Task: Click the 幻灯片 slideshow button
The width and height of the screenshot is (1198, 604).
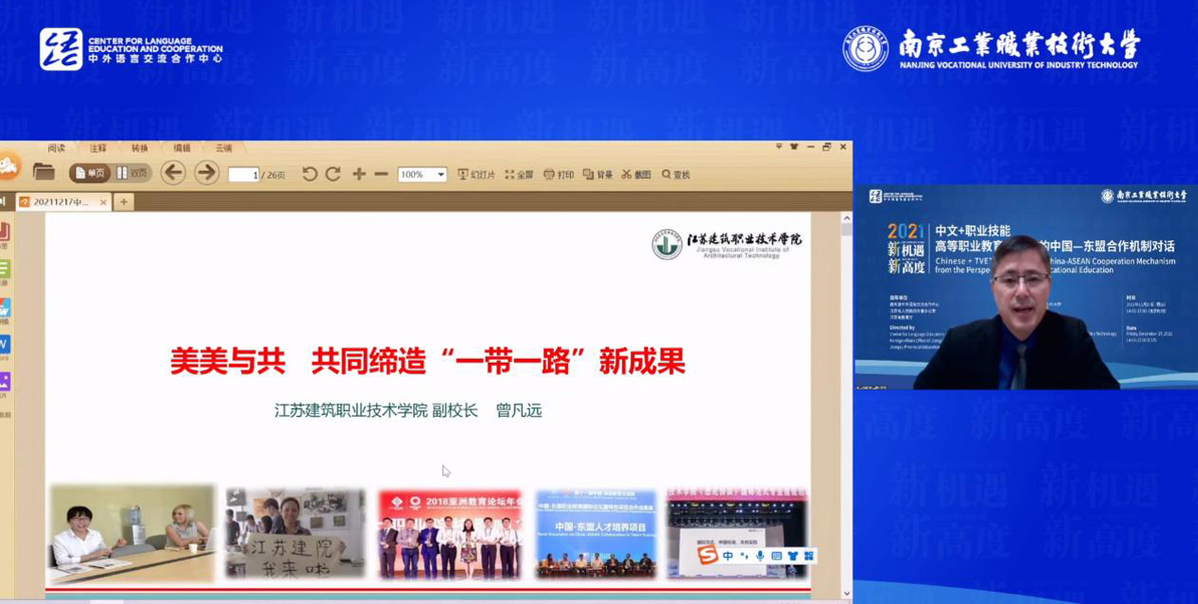Action: pyautogui.click(x=476, y=174)
